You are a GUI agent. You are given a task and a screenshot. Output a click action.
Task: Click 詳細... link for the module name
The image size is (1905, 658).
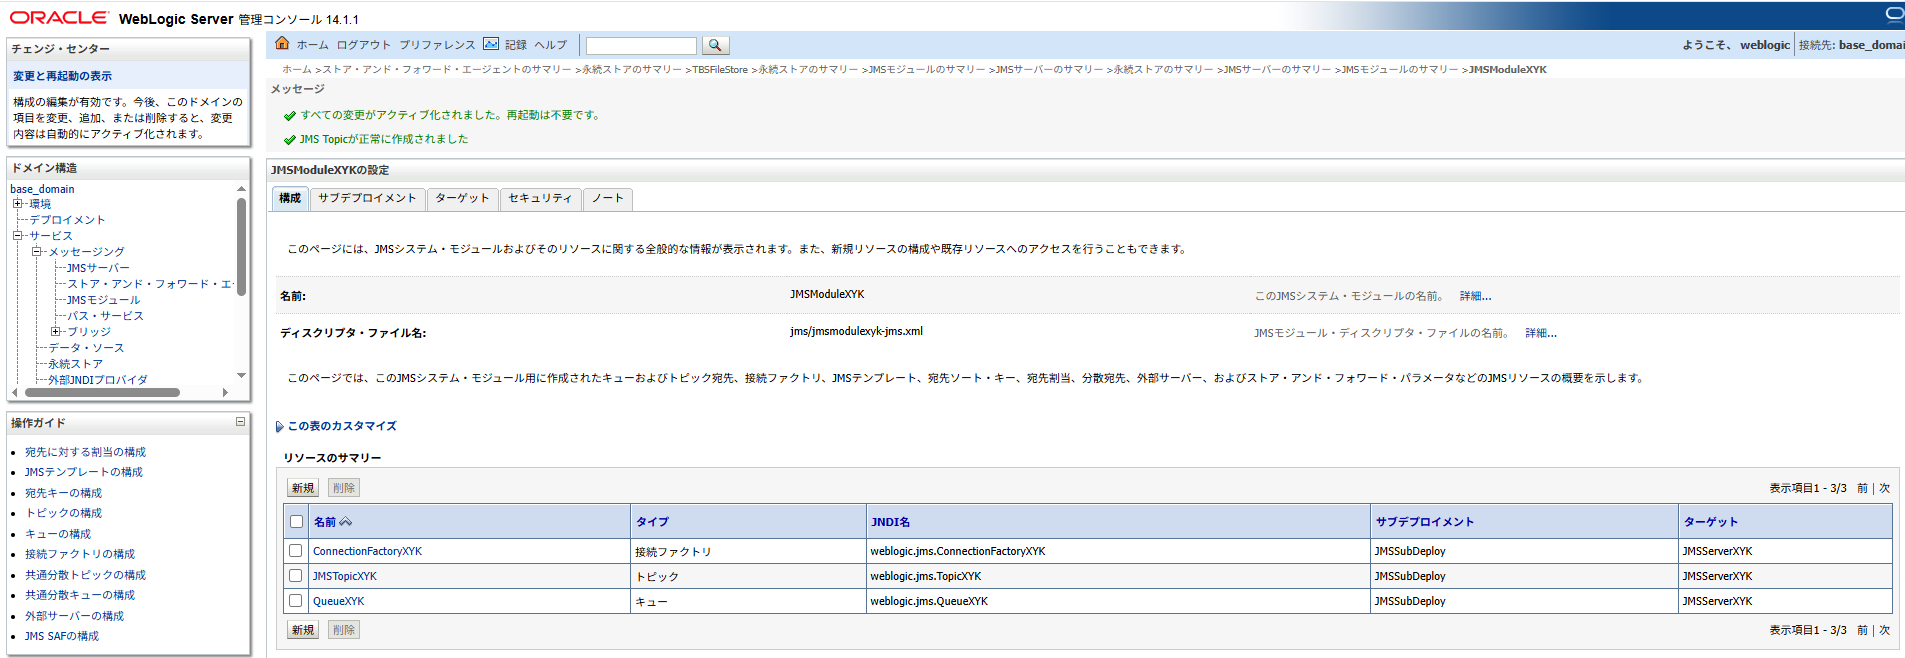pos(1475,296)
